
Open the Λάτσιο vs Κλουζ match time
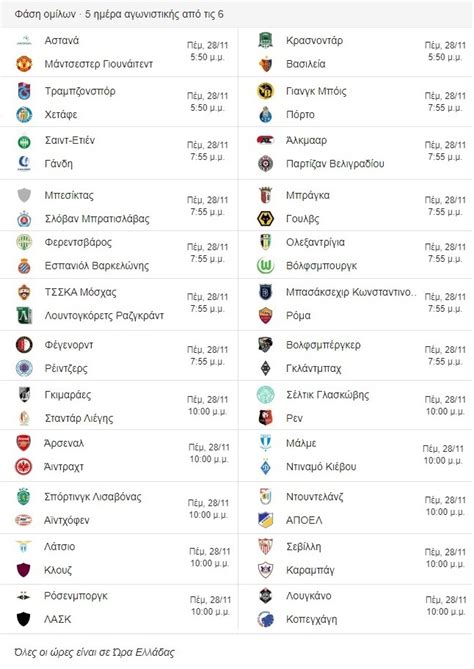(x=209, y=558)
